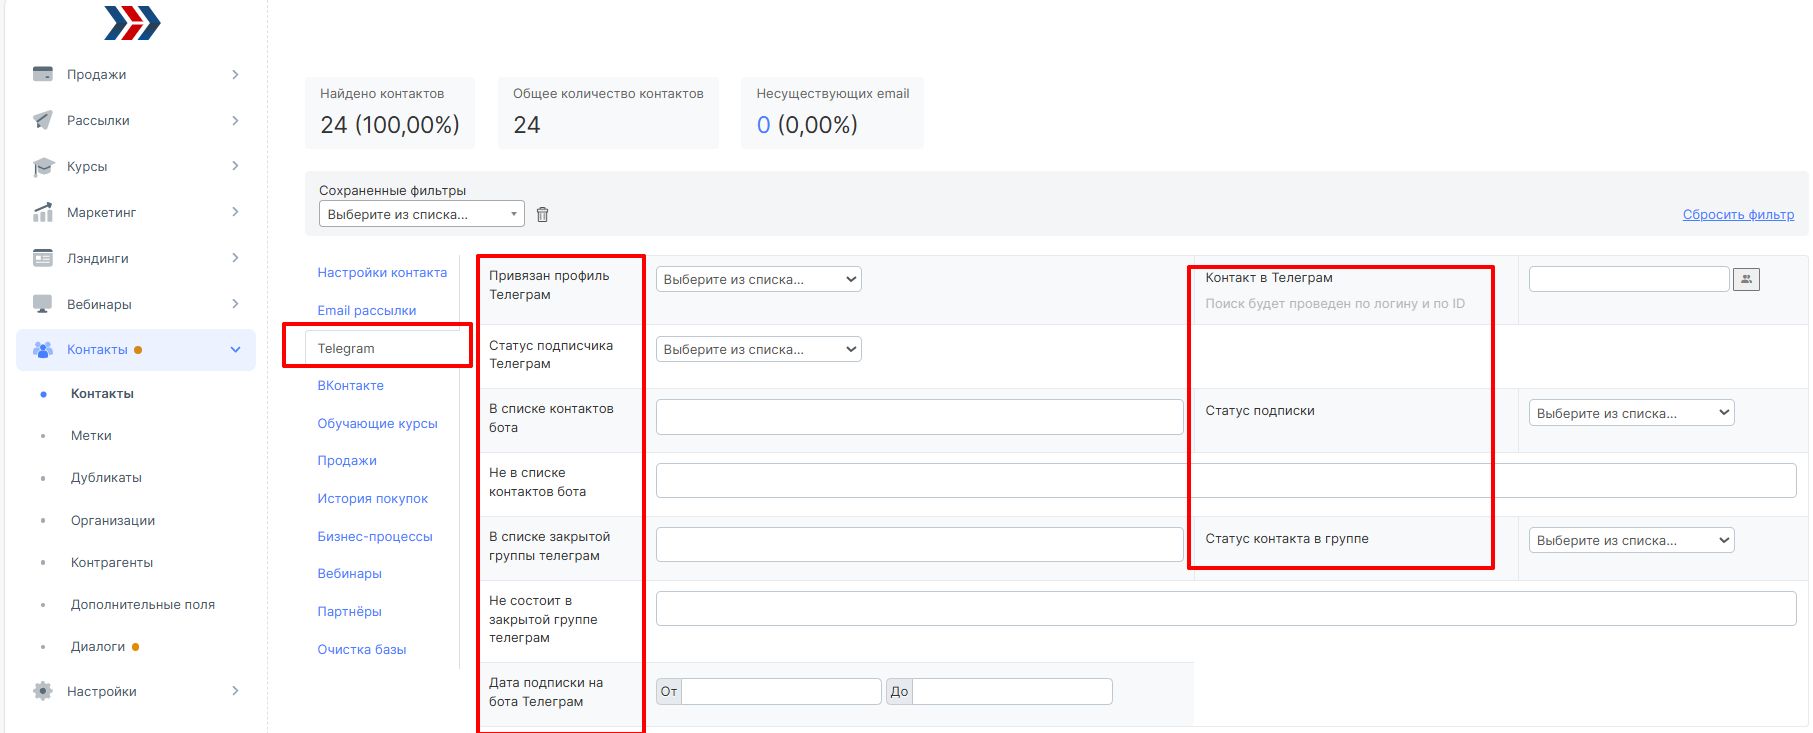Open the Диалоги submenu item
Viewport: 1813px width, 733px height.
[x=98, y=646]
